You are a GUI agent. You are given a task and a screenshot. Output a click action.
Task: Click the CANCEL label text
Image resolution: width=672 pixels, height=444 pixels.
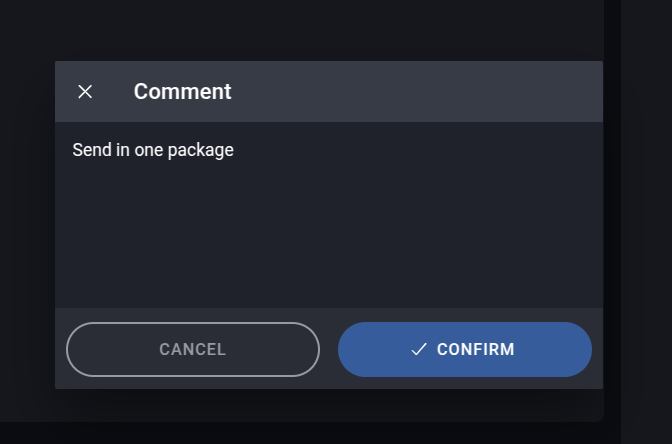tap(192, 349)
